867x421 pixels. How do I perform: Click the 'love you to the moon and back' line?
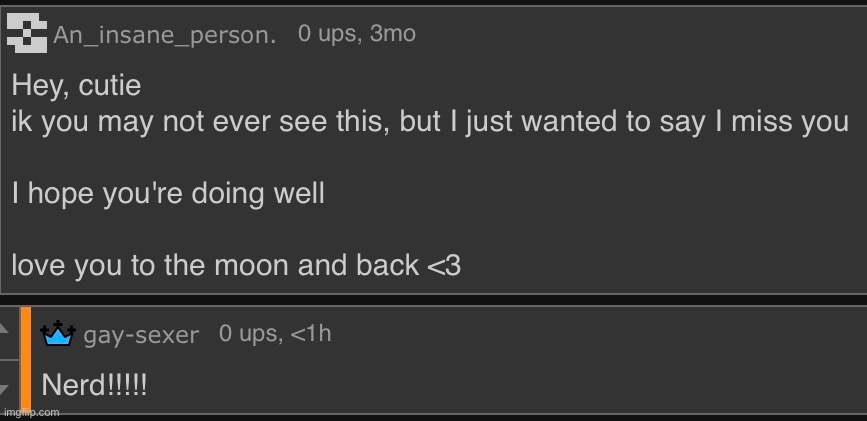point(236,266)
